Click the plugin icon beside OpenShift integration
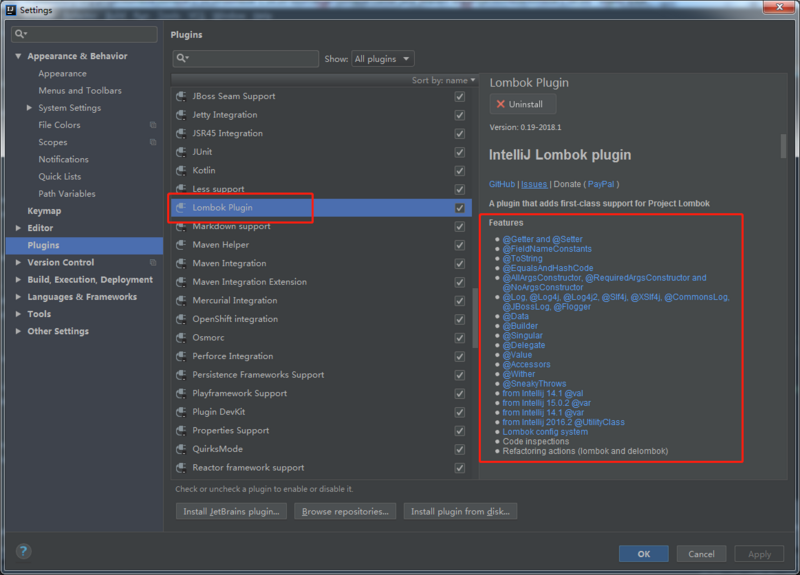The width and height of the screenshot is (800, 575). (181, 319)
